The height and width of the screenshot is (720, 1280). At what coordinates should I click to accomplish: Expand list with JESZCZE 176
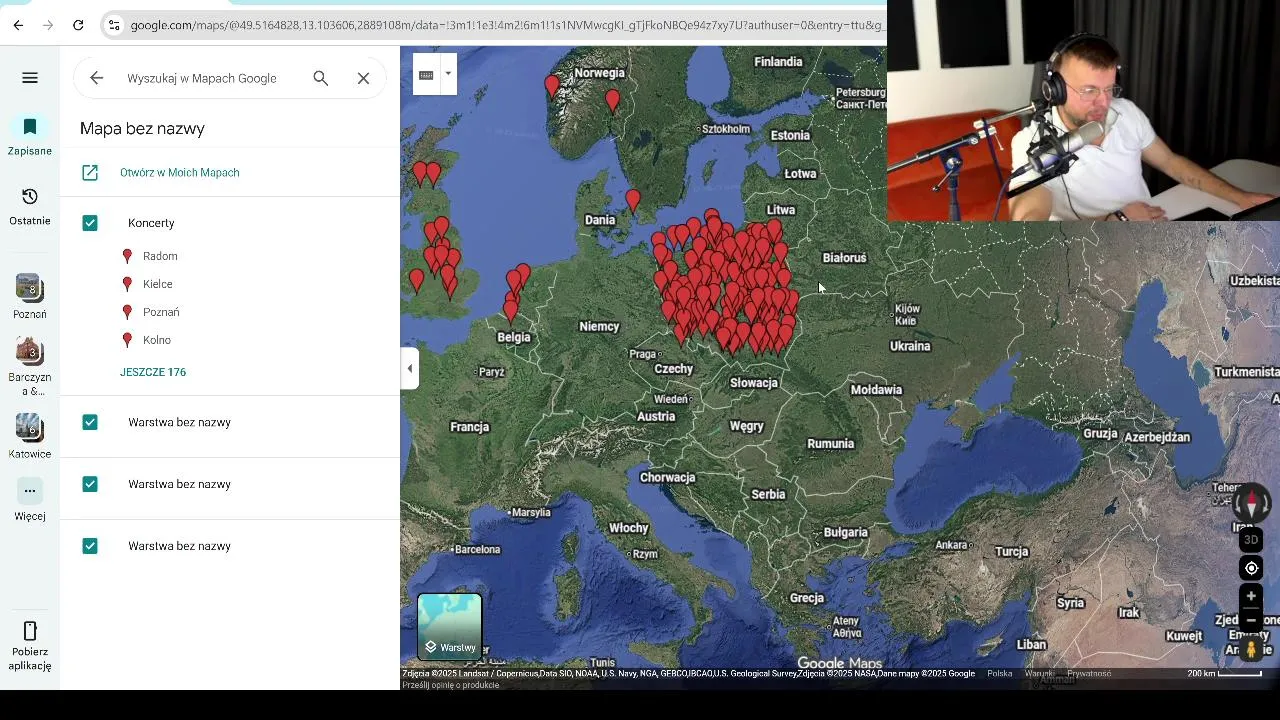153,372
